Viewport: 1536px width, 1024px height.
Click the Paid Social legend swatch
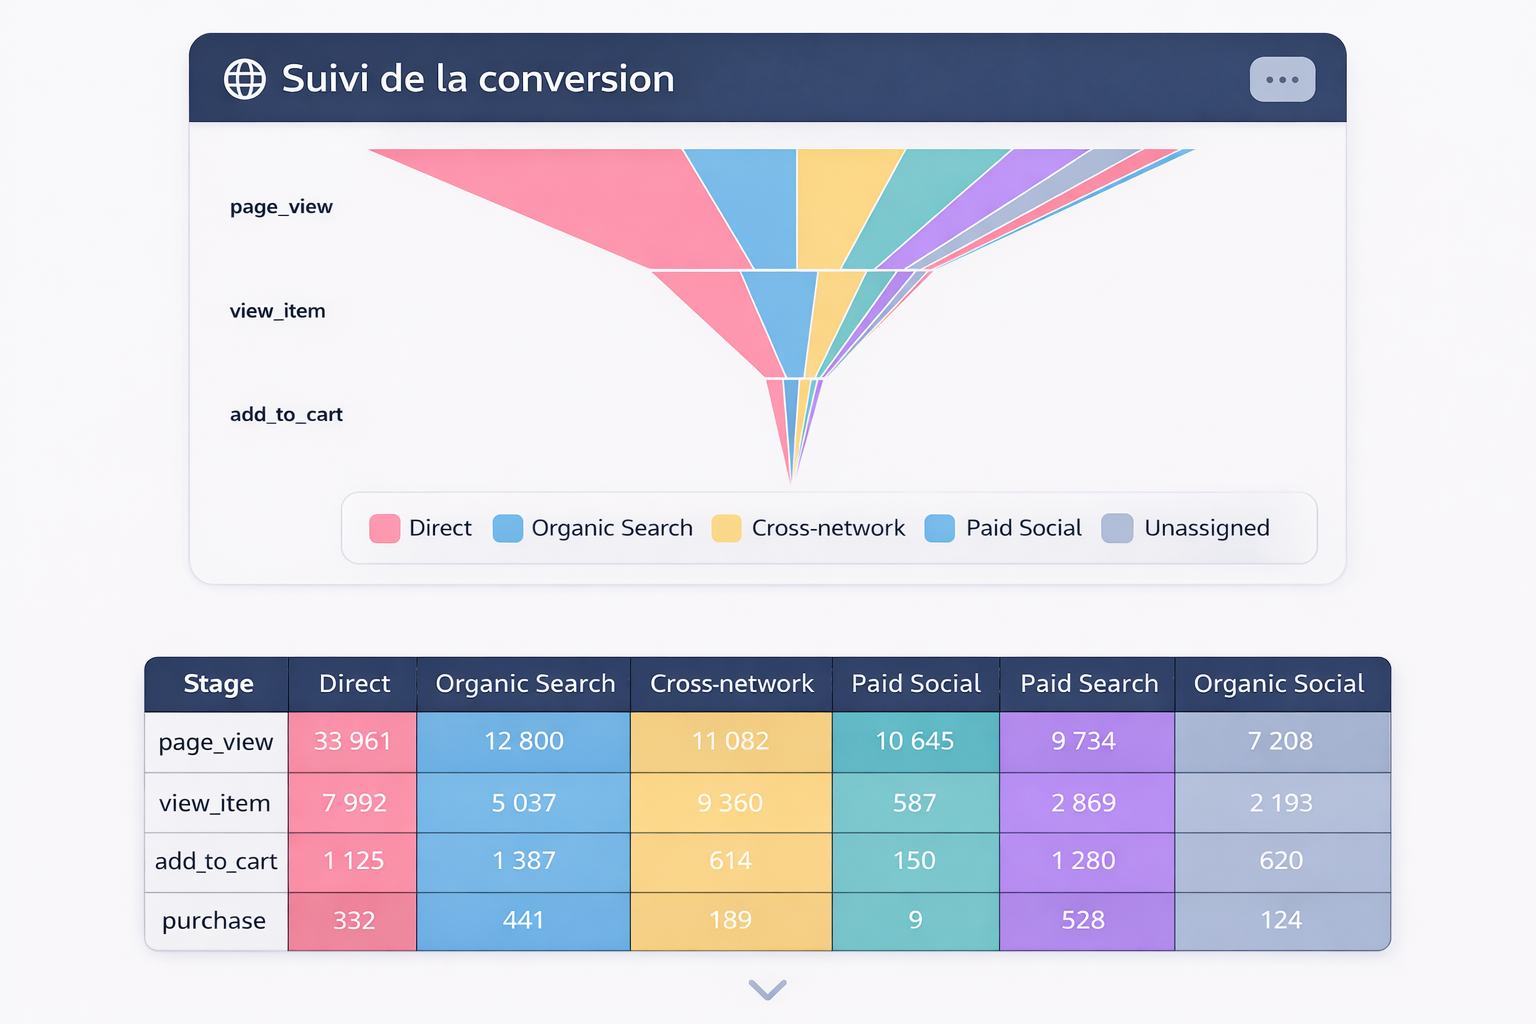(x=940, y=528)
